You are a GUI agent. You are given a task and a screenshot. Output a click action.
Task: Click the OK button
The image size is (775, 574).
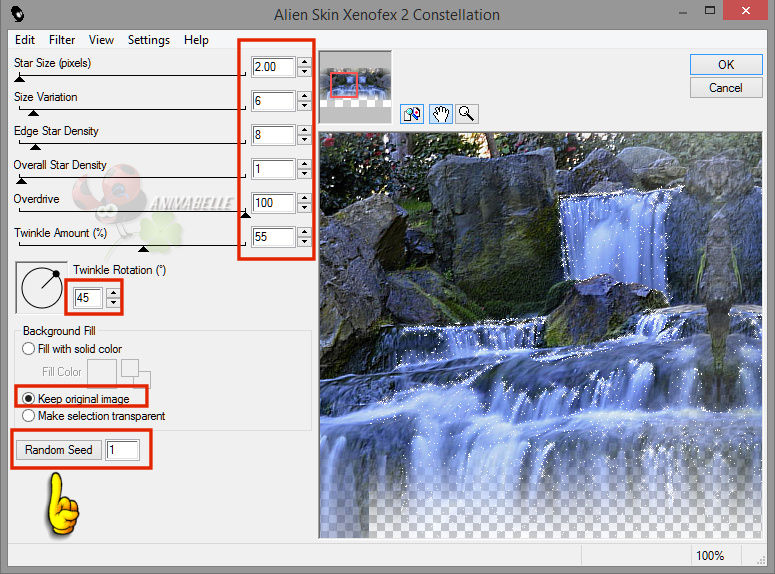pos(726,65)
